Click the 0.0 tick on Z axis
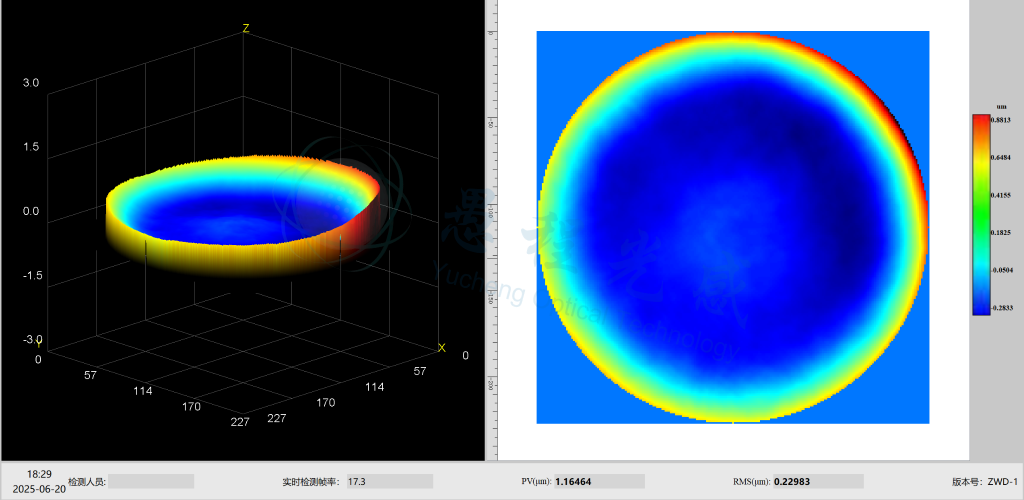The image size is (1024, 500). (x=31, y=211)
